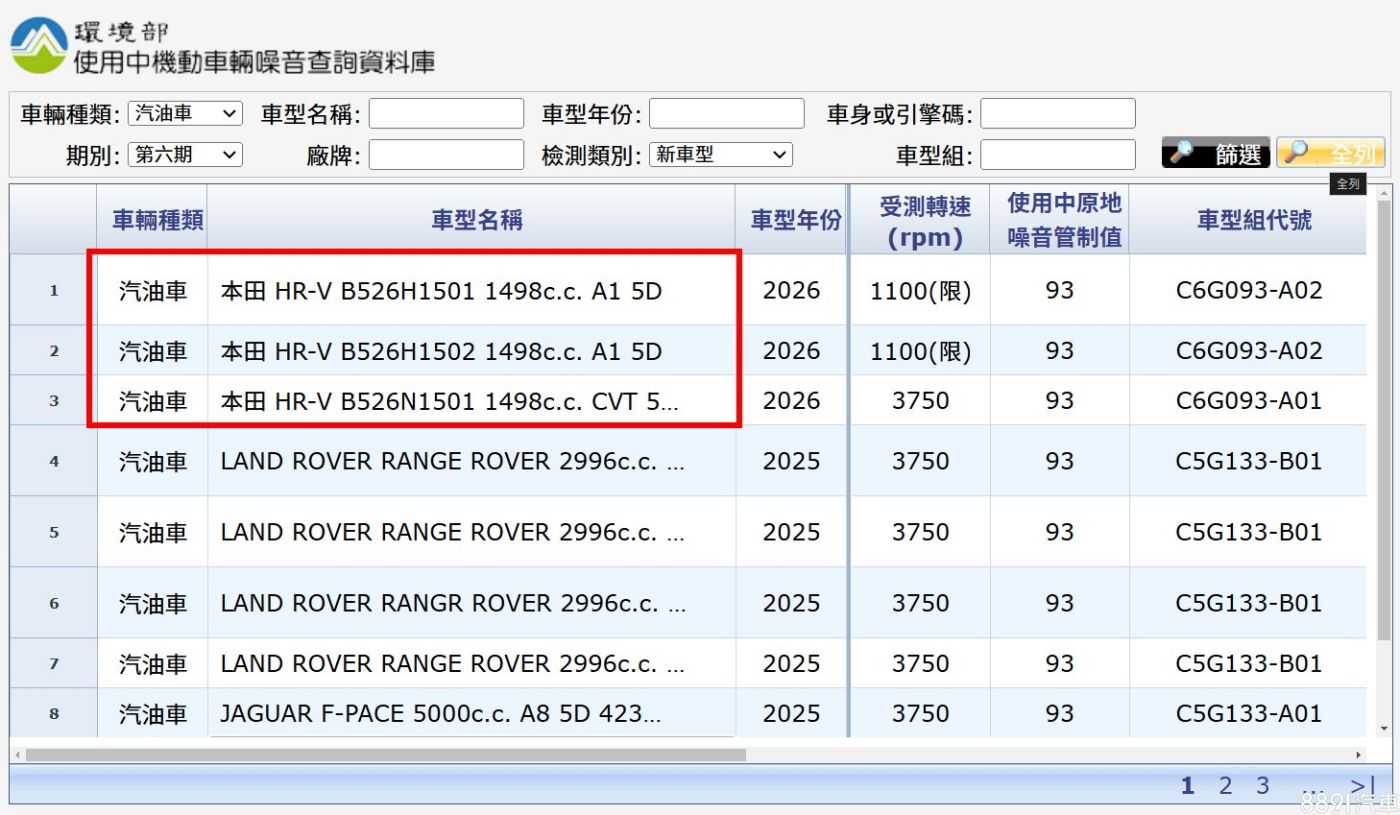Click the horizontal scrollbar thumb
The width and height of the screenshot is (1400, 815).
(386, 755)
